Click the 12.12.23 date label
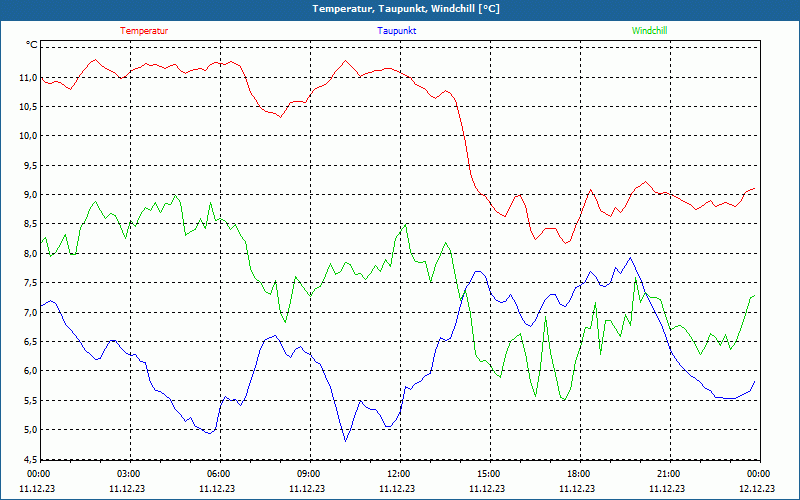The image size is (800, 500). pos(757,488)
